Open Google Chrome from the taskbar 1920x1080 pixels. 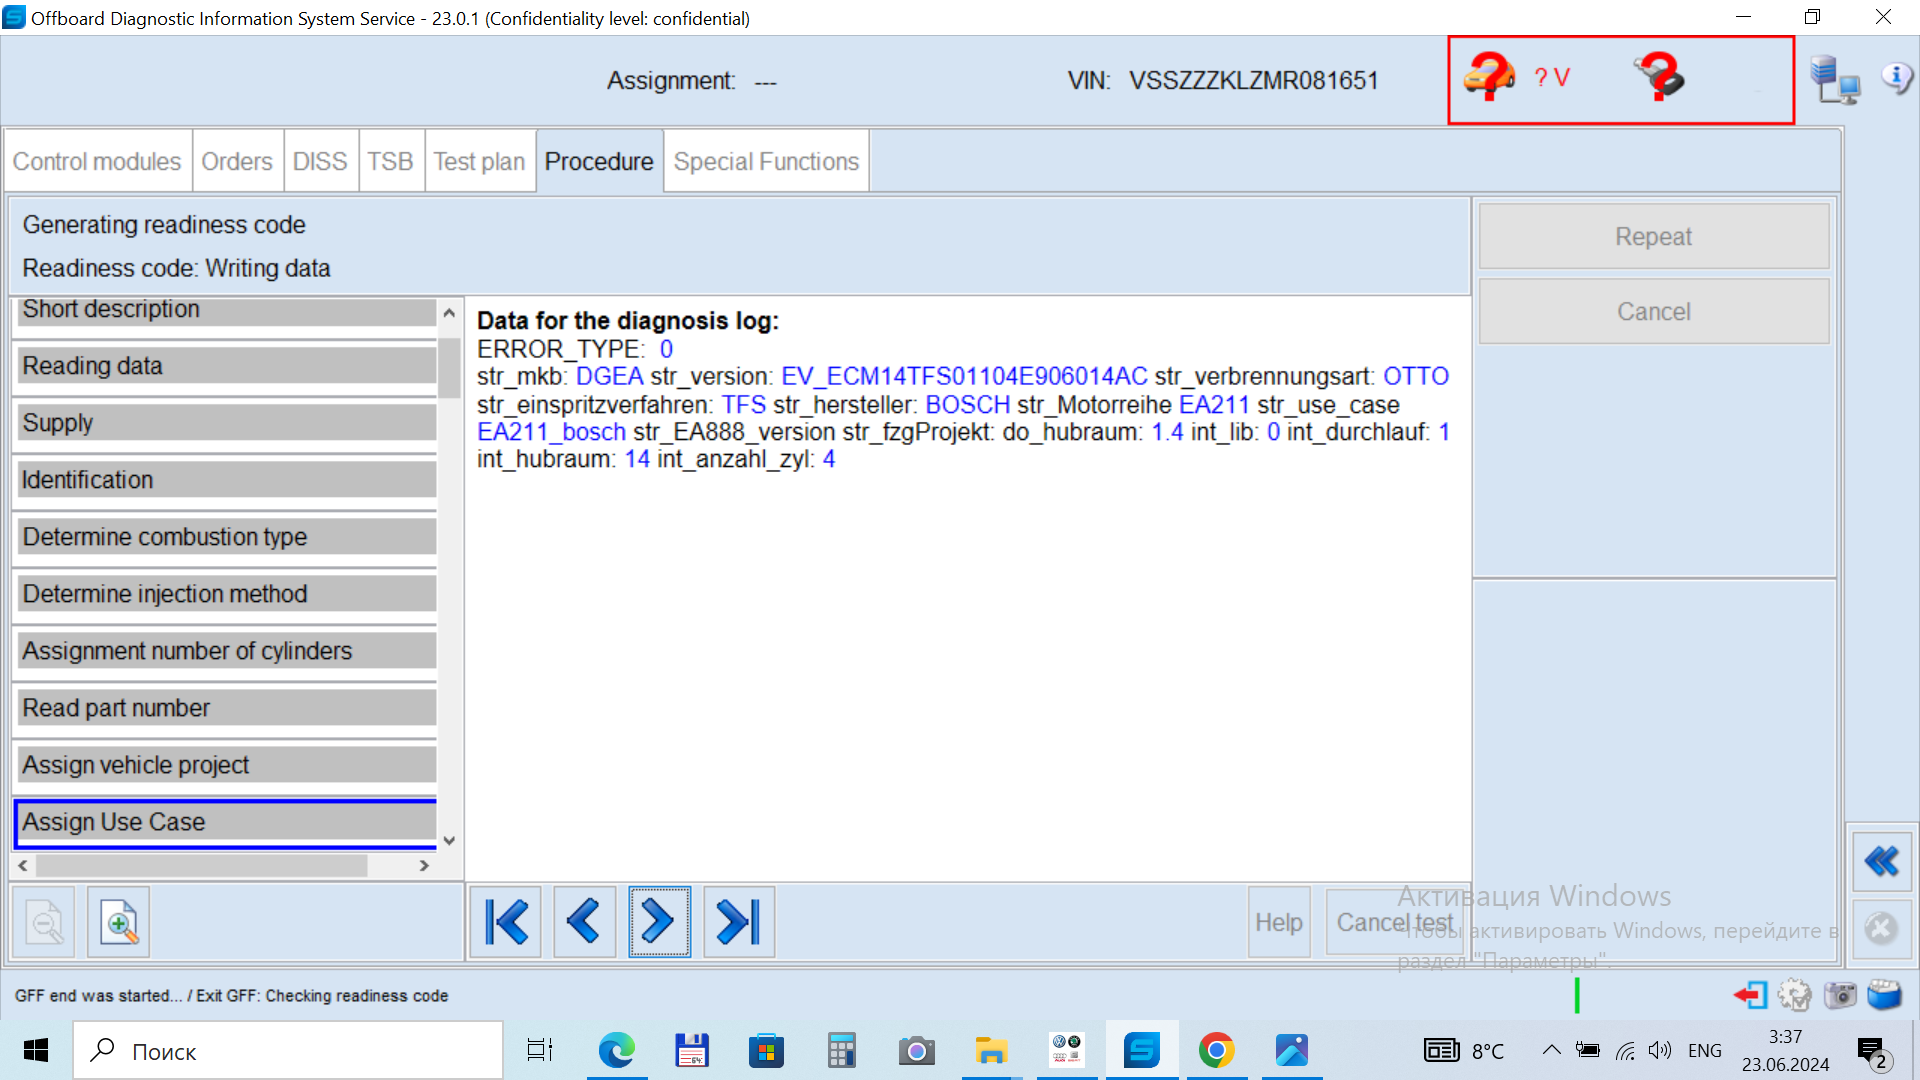click(x=1216, y=1051)
